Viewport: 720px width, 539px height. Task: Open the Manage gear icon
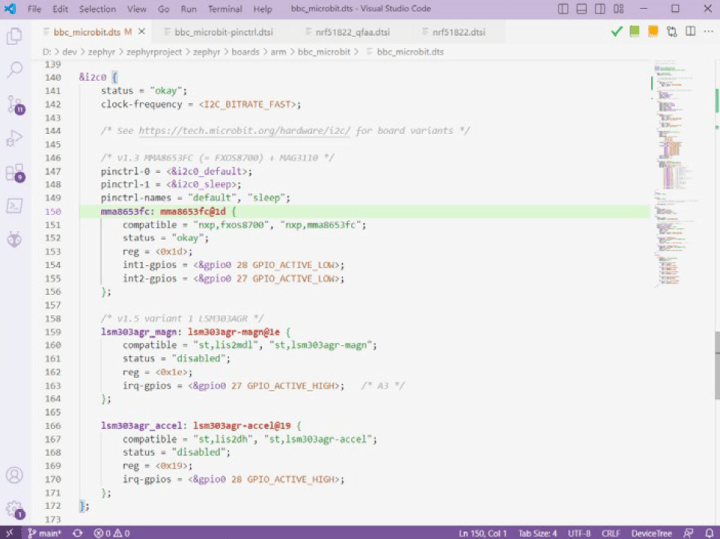pyautogui.click(x=15, y=508)
